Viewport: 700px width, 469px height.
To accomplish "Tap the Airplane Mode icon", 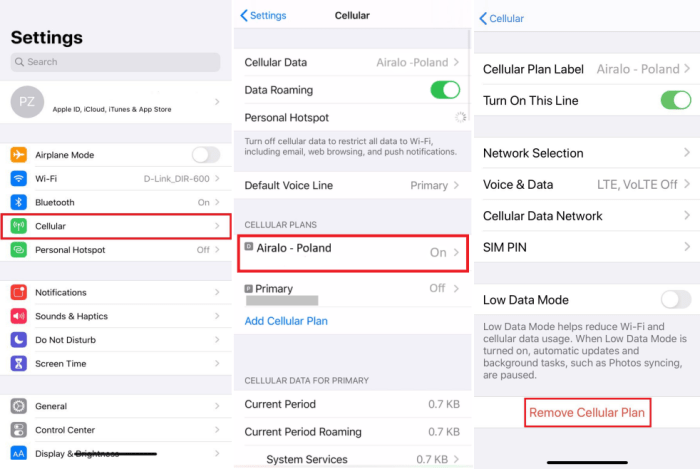I will [x=19, y=155].
